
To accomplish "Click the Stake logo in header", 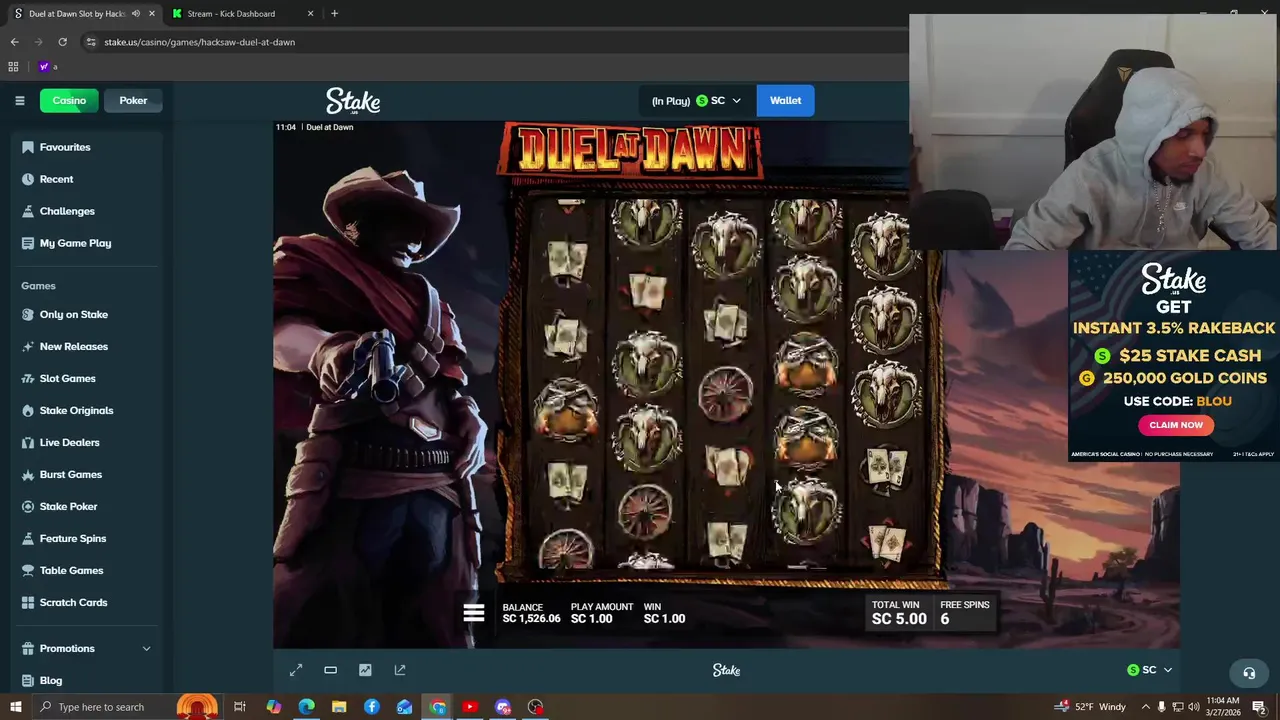I will [x=353, y=100].
